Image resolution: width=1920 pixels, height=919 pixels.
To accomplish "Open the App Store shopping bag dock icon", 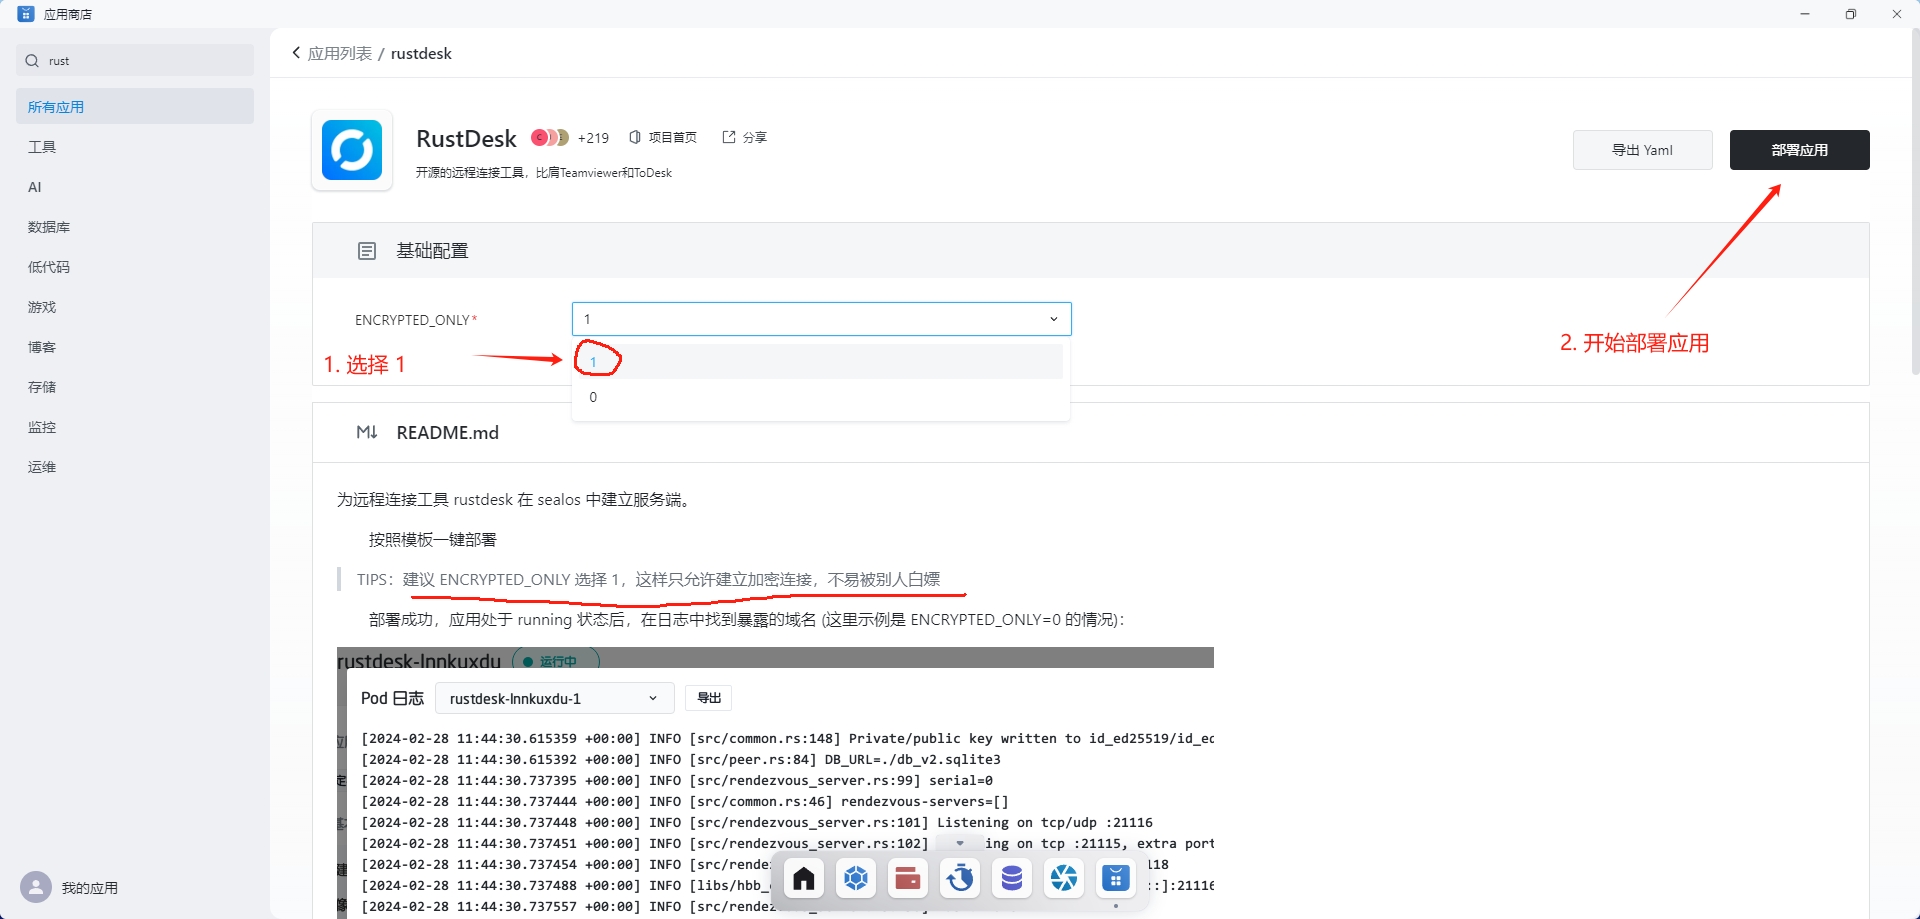I will (x=1116, y=879).
